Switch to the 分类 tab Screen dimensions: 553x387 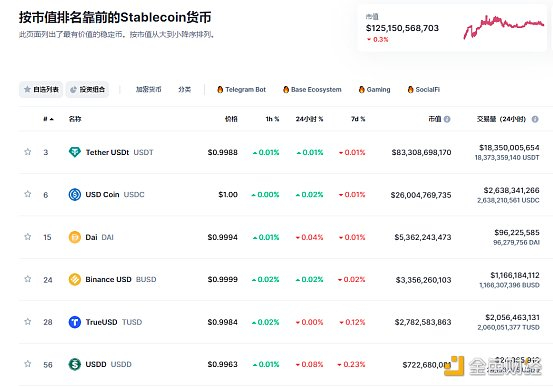184,90
